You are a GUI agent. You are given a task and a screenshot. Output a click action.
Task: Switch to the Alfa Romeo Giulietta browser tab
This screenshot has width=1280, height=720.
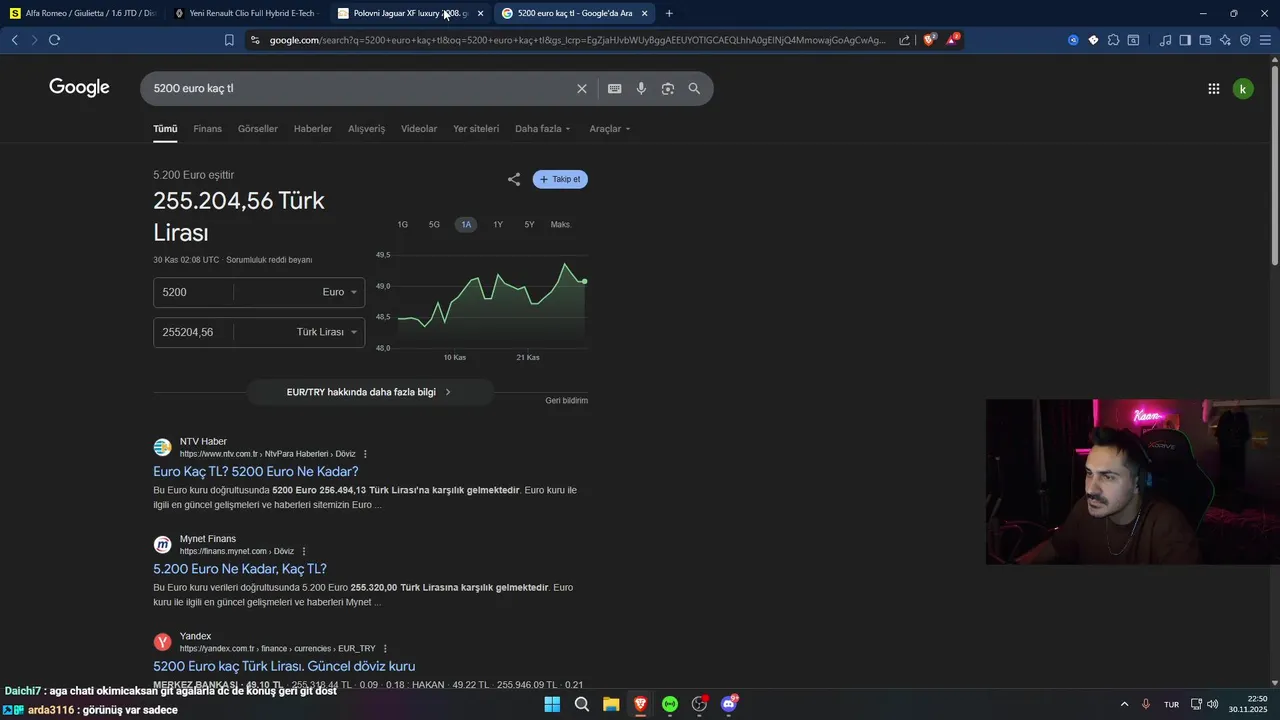point(83,13)
